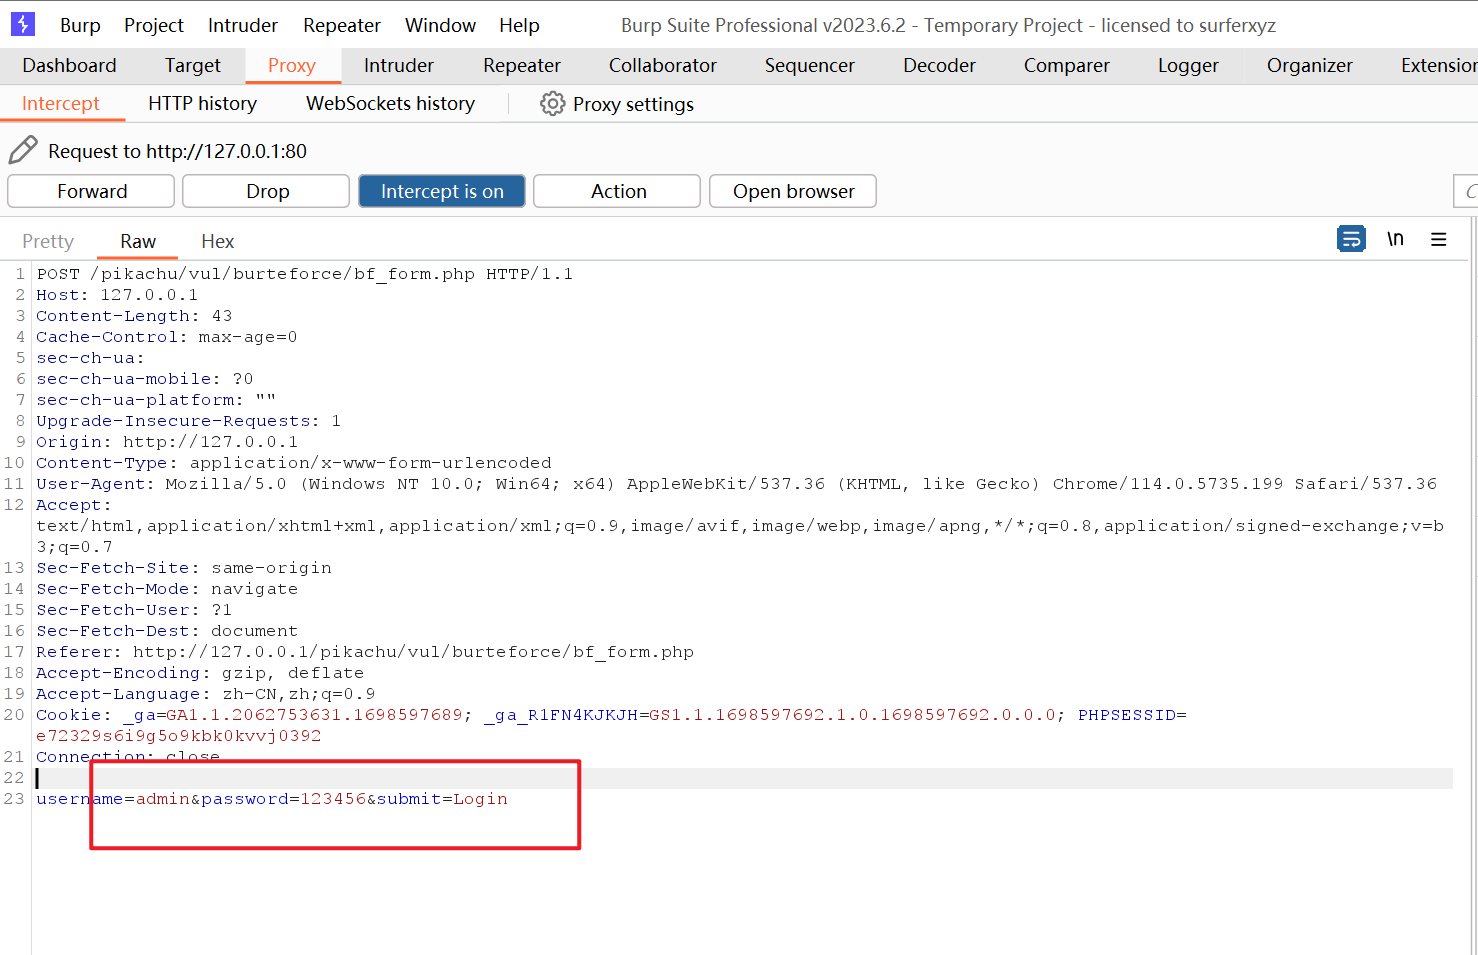The image size is (1478, 955).
Task: Toggle the word wrap icon in editor
Action: (x=1351, y=239)
